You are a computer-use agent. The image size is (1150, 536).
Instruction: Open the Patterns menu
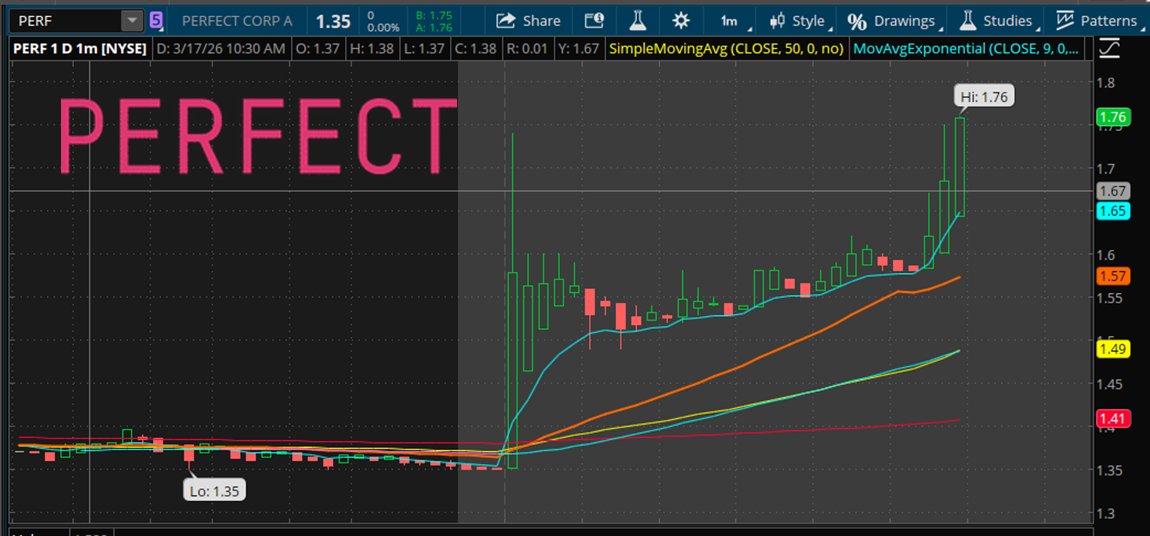(x=1100, y=21)
